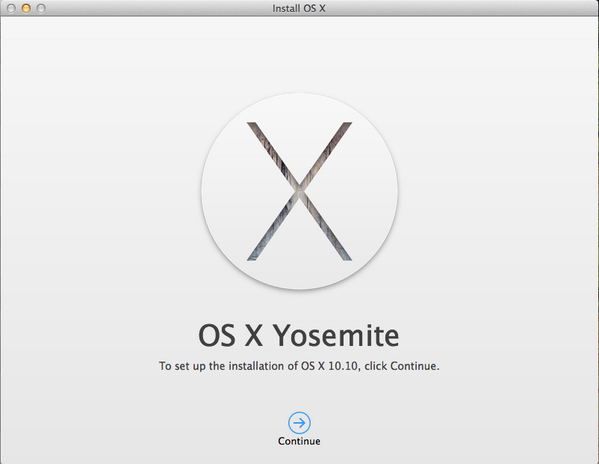Screen dimensions: 599x464
Task: Click the OS X Yosemite logo
Action: coord(300,191)
